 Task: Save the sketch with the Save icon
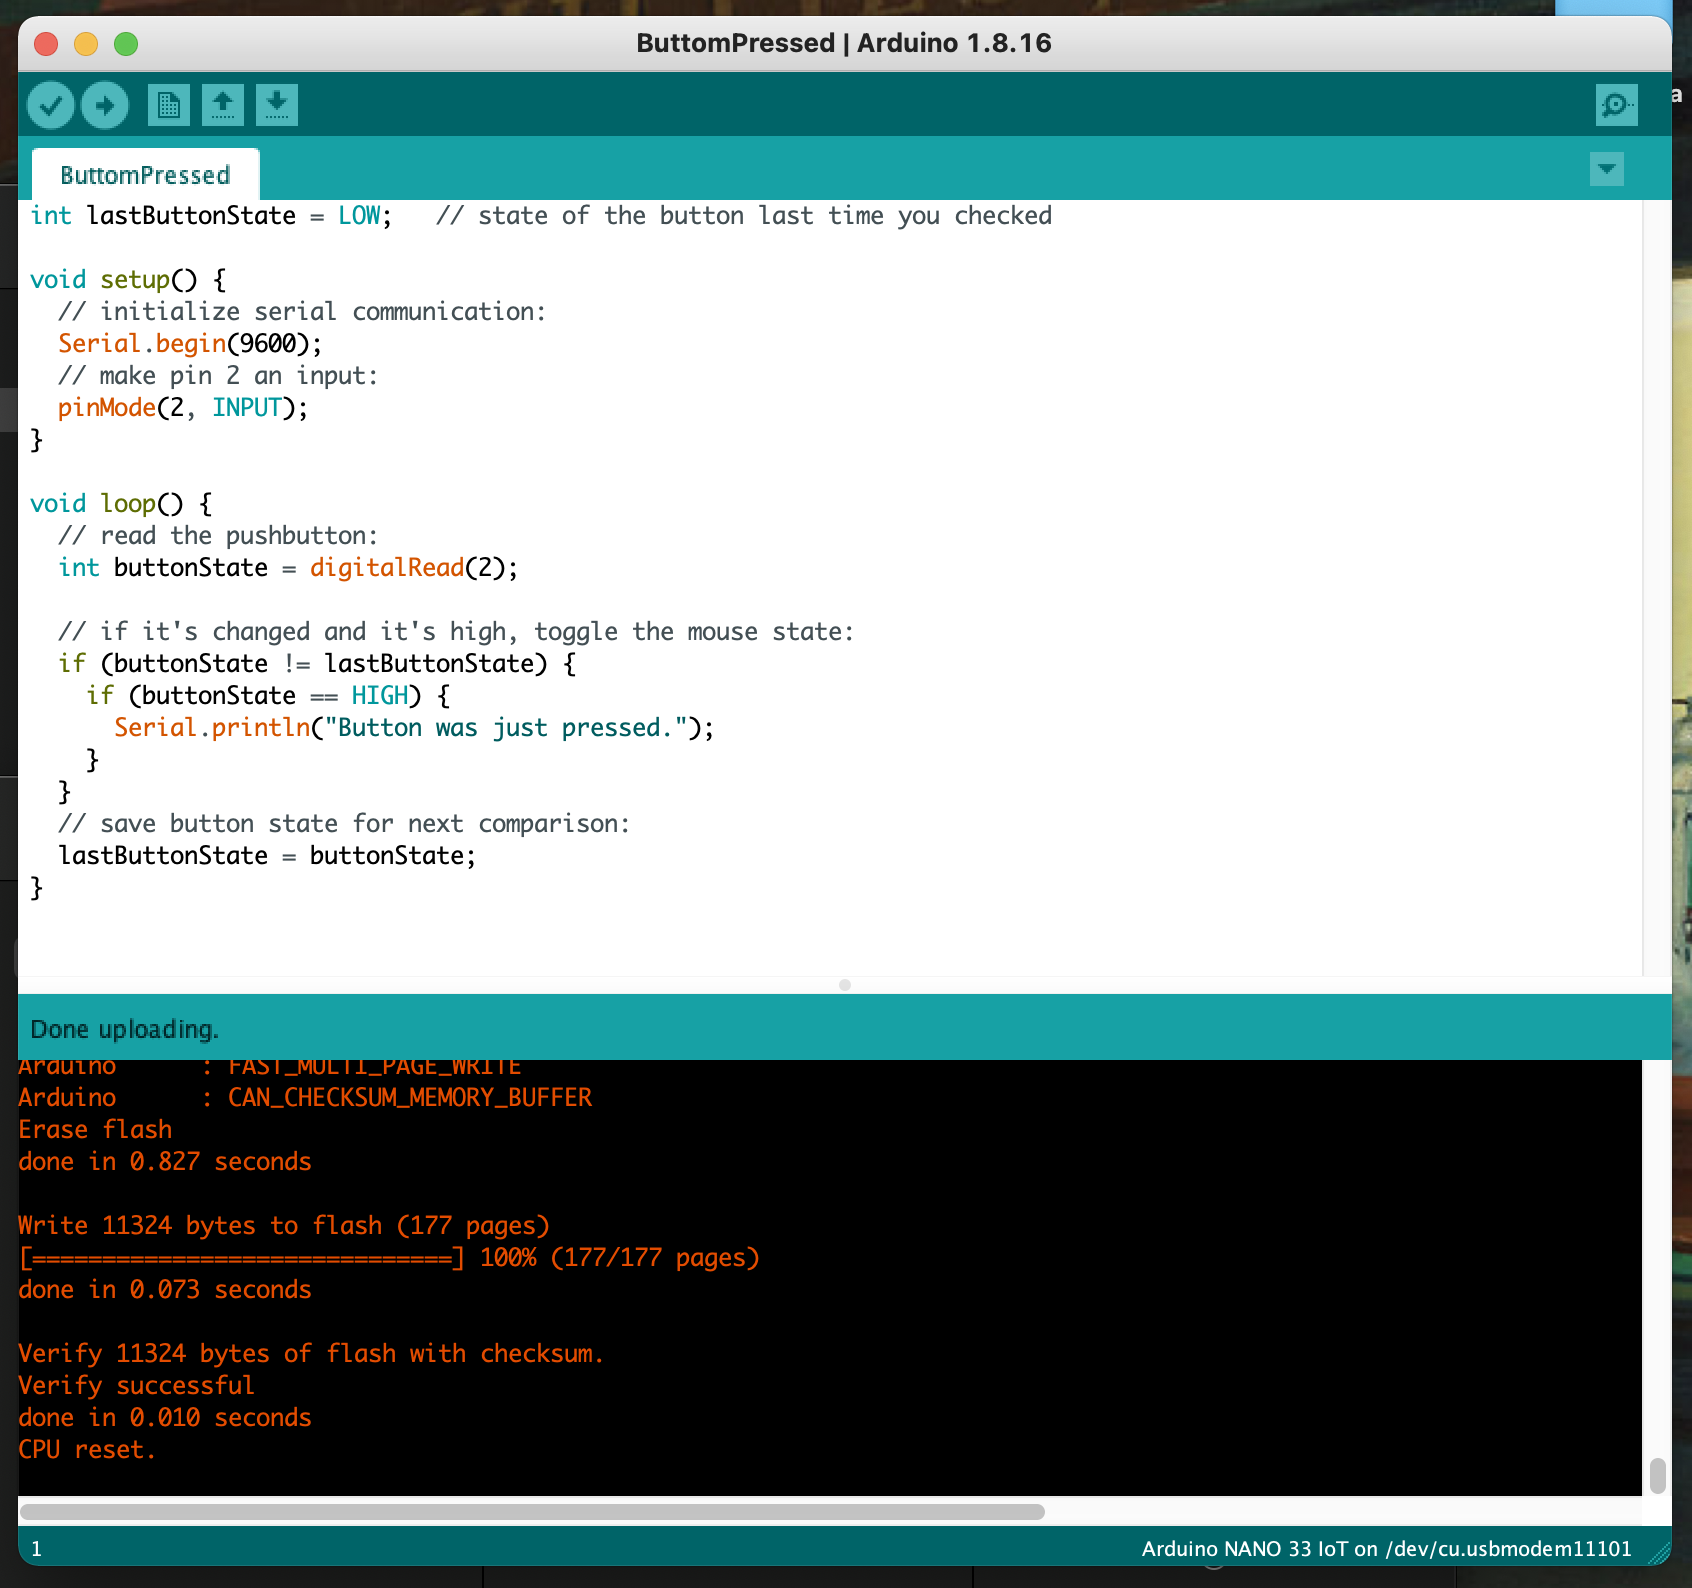coord(277,104)
